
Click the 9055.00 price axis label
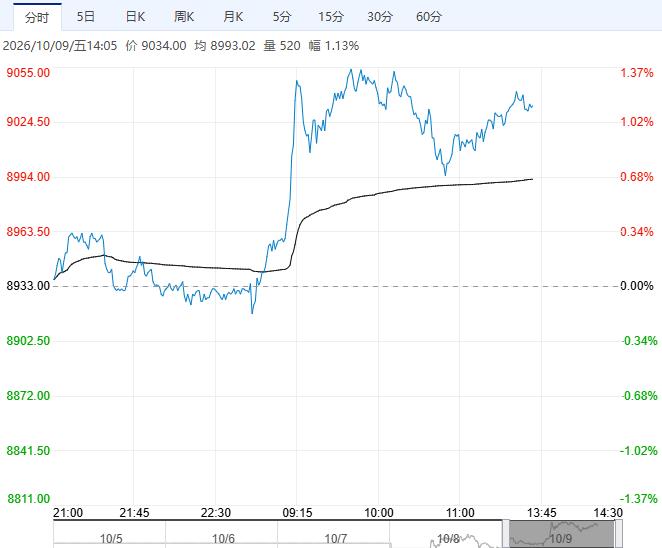[28, 73]
